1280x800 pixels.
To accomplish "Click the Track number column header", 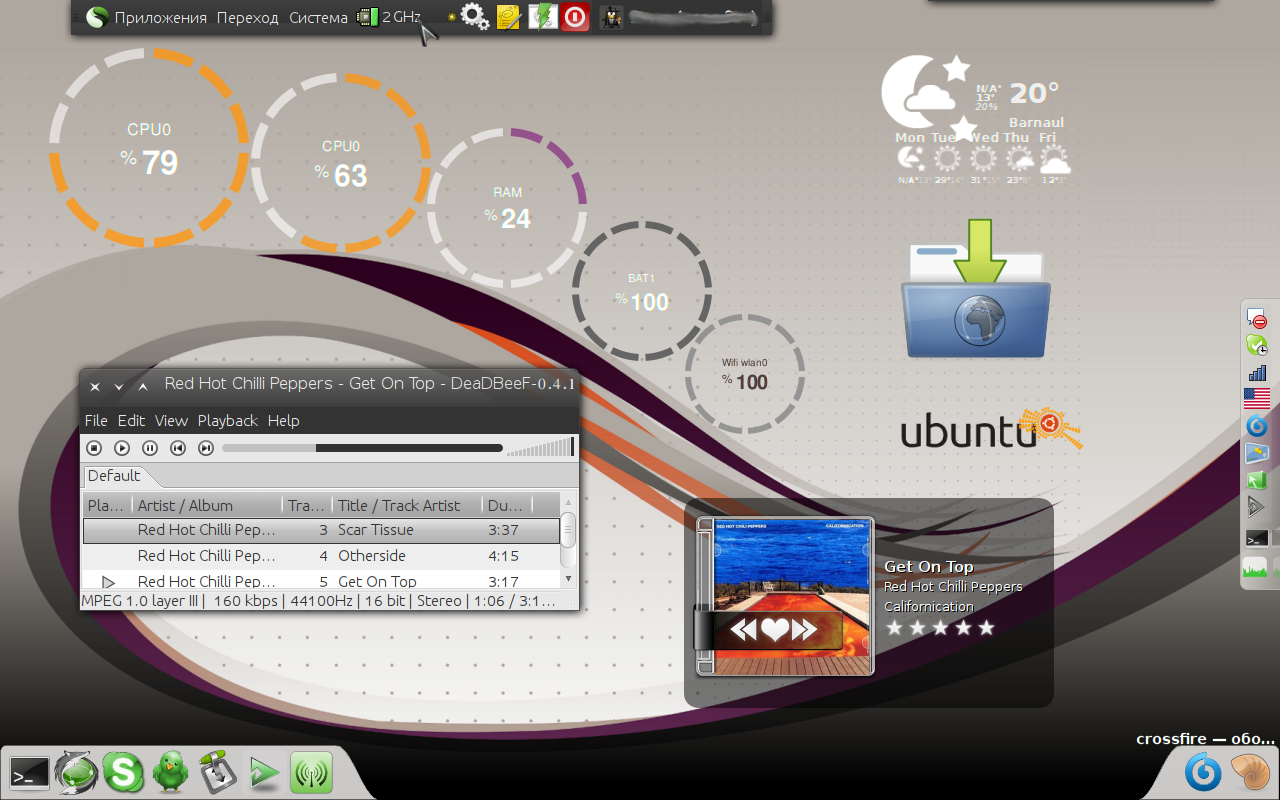I will (307, 505).
